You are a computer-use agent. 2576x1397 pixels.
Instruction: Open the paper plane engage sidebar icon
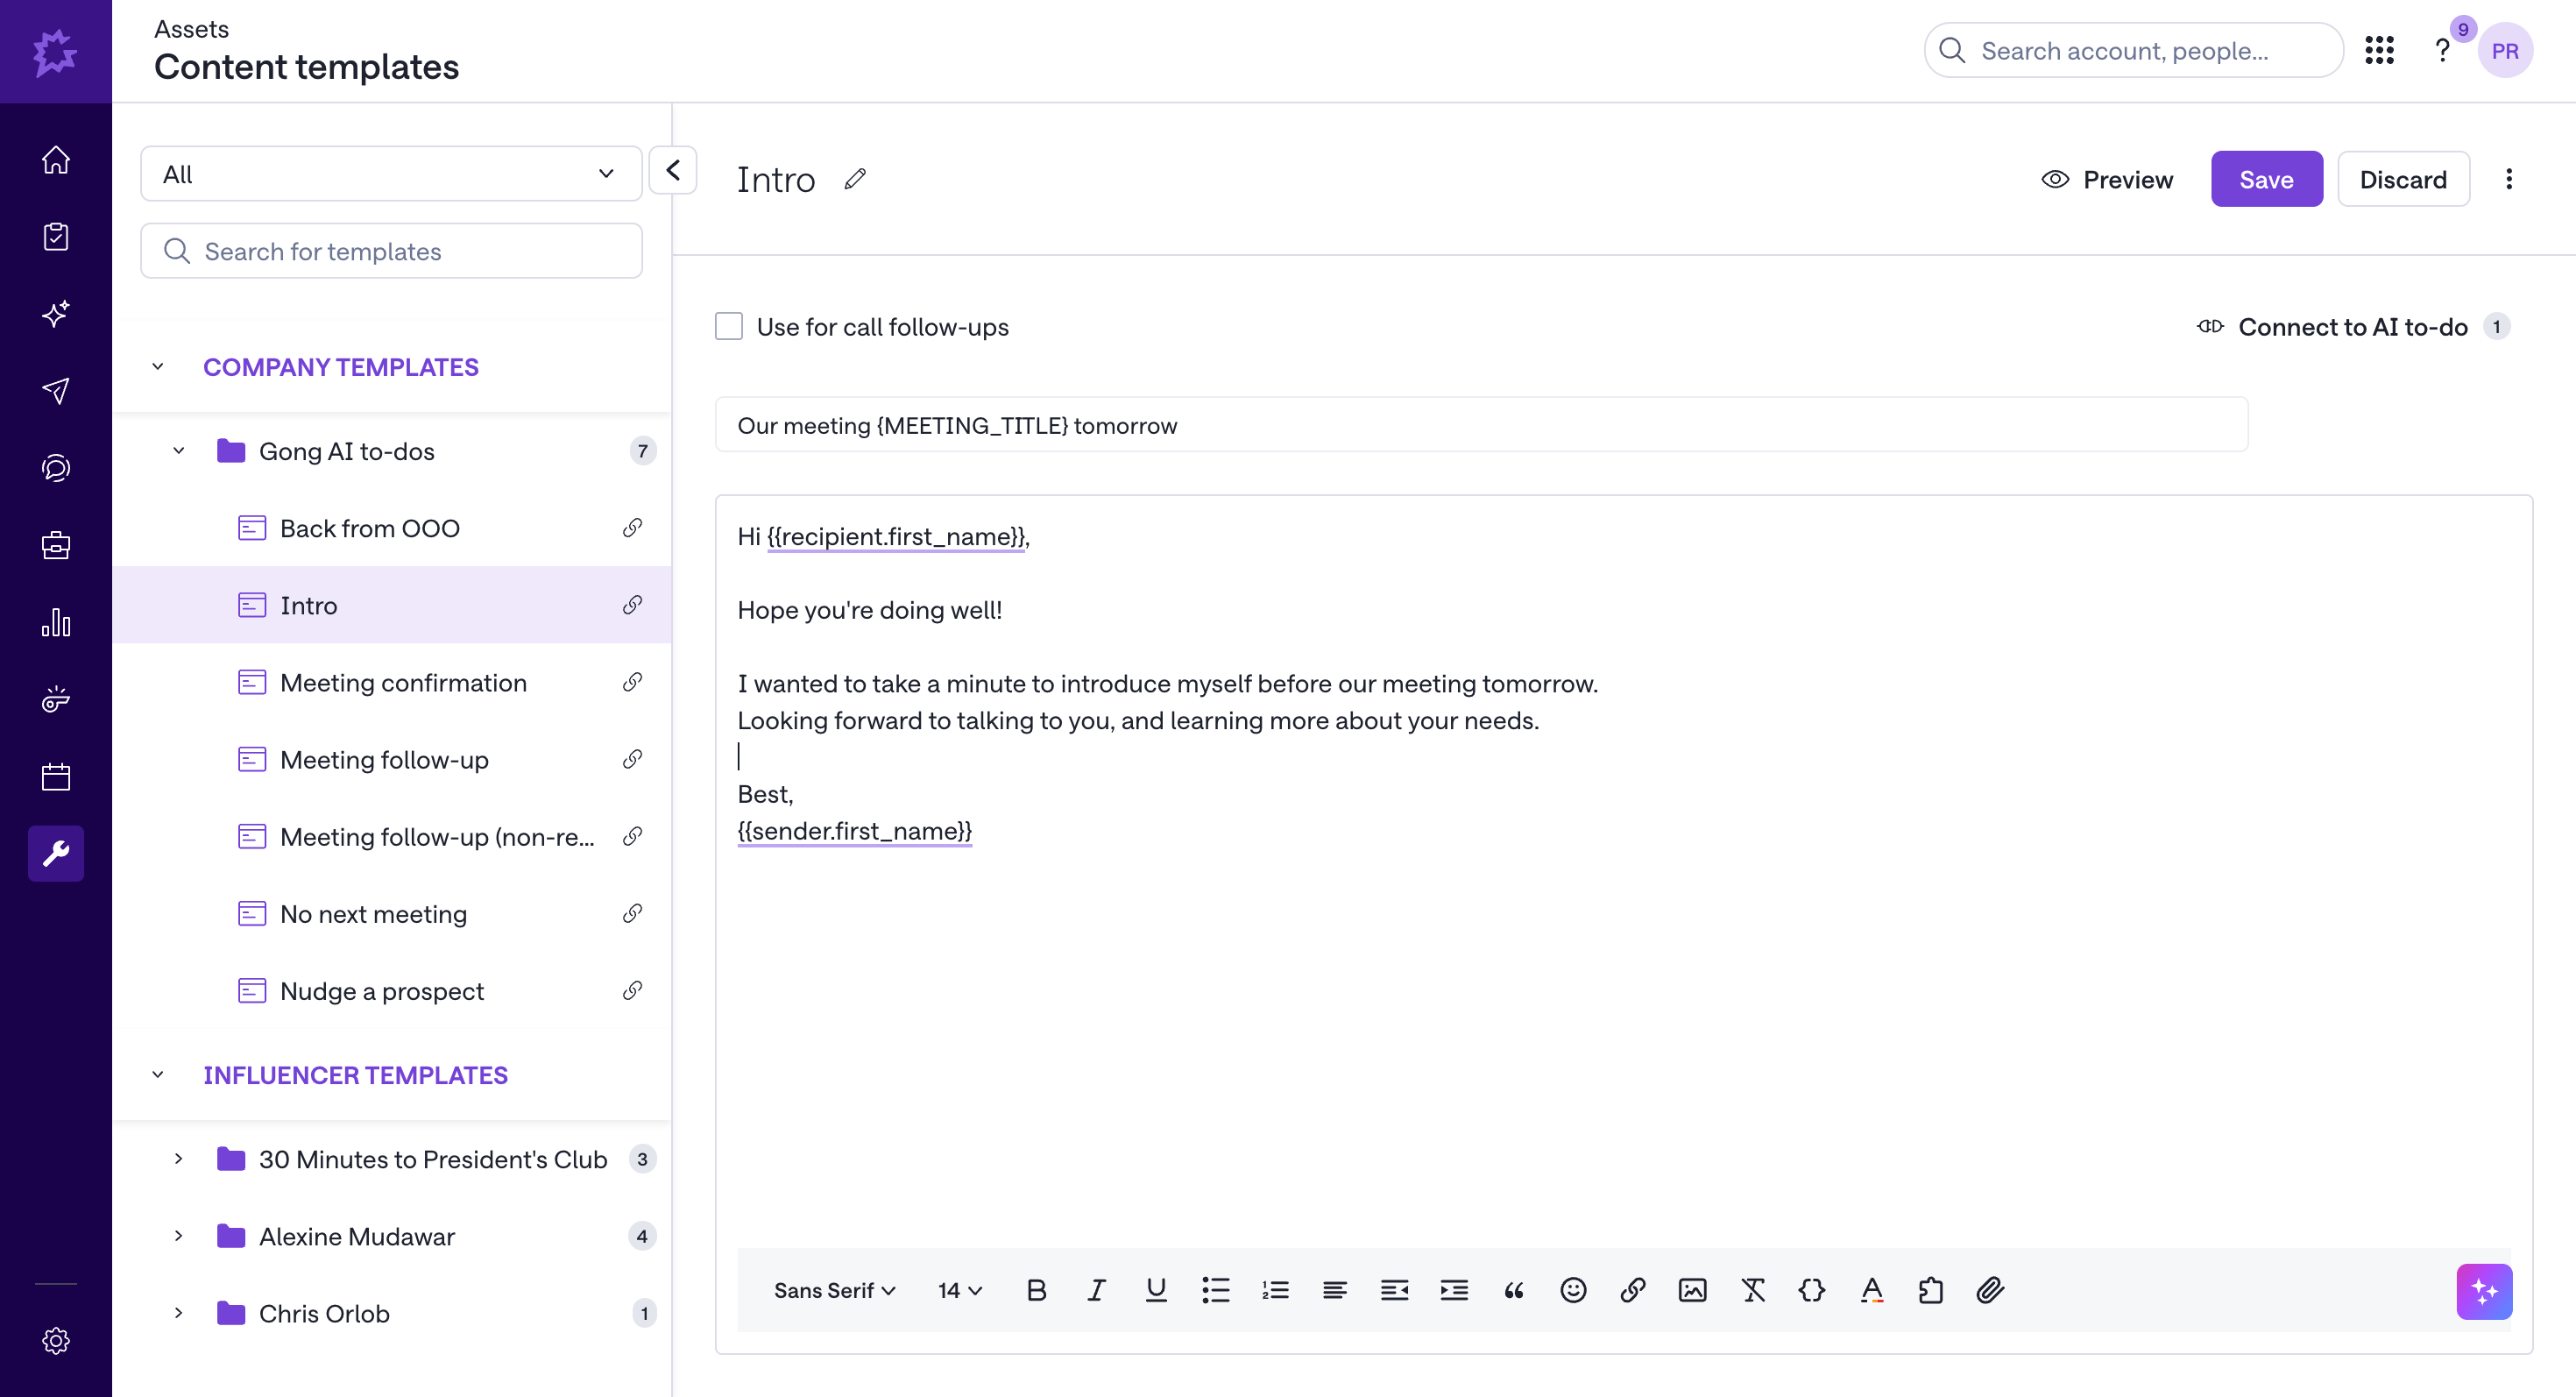coord(56,391)
